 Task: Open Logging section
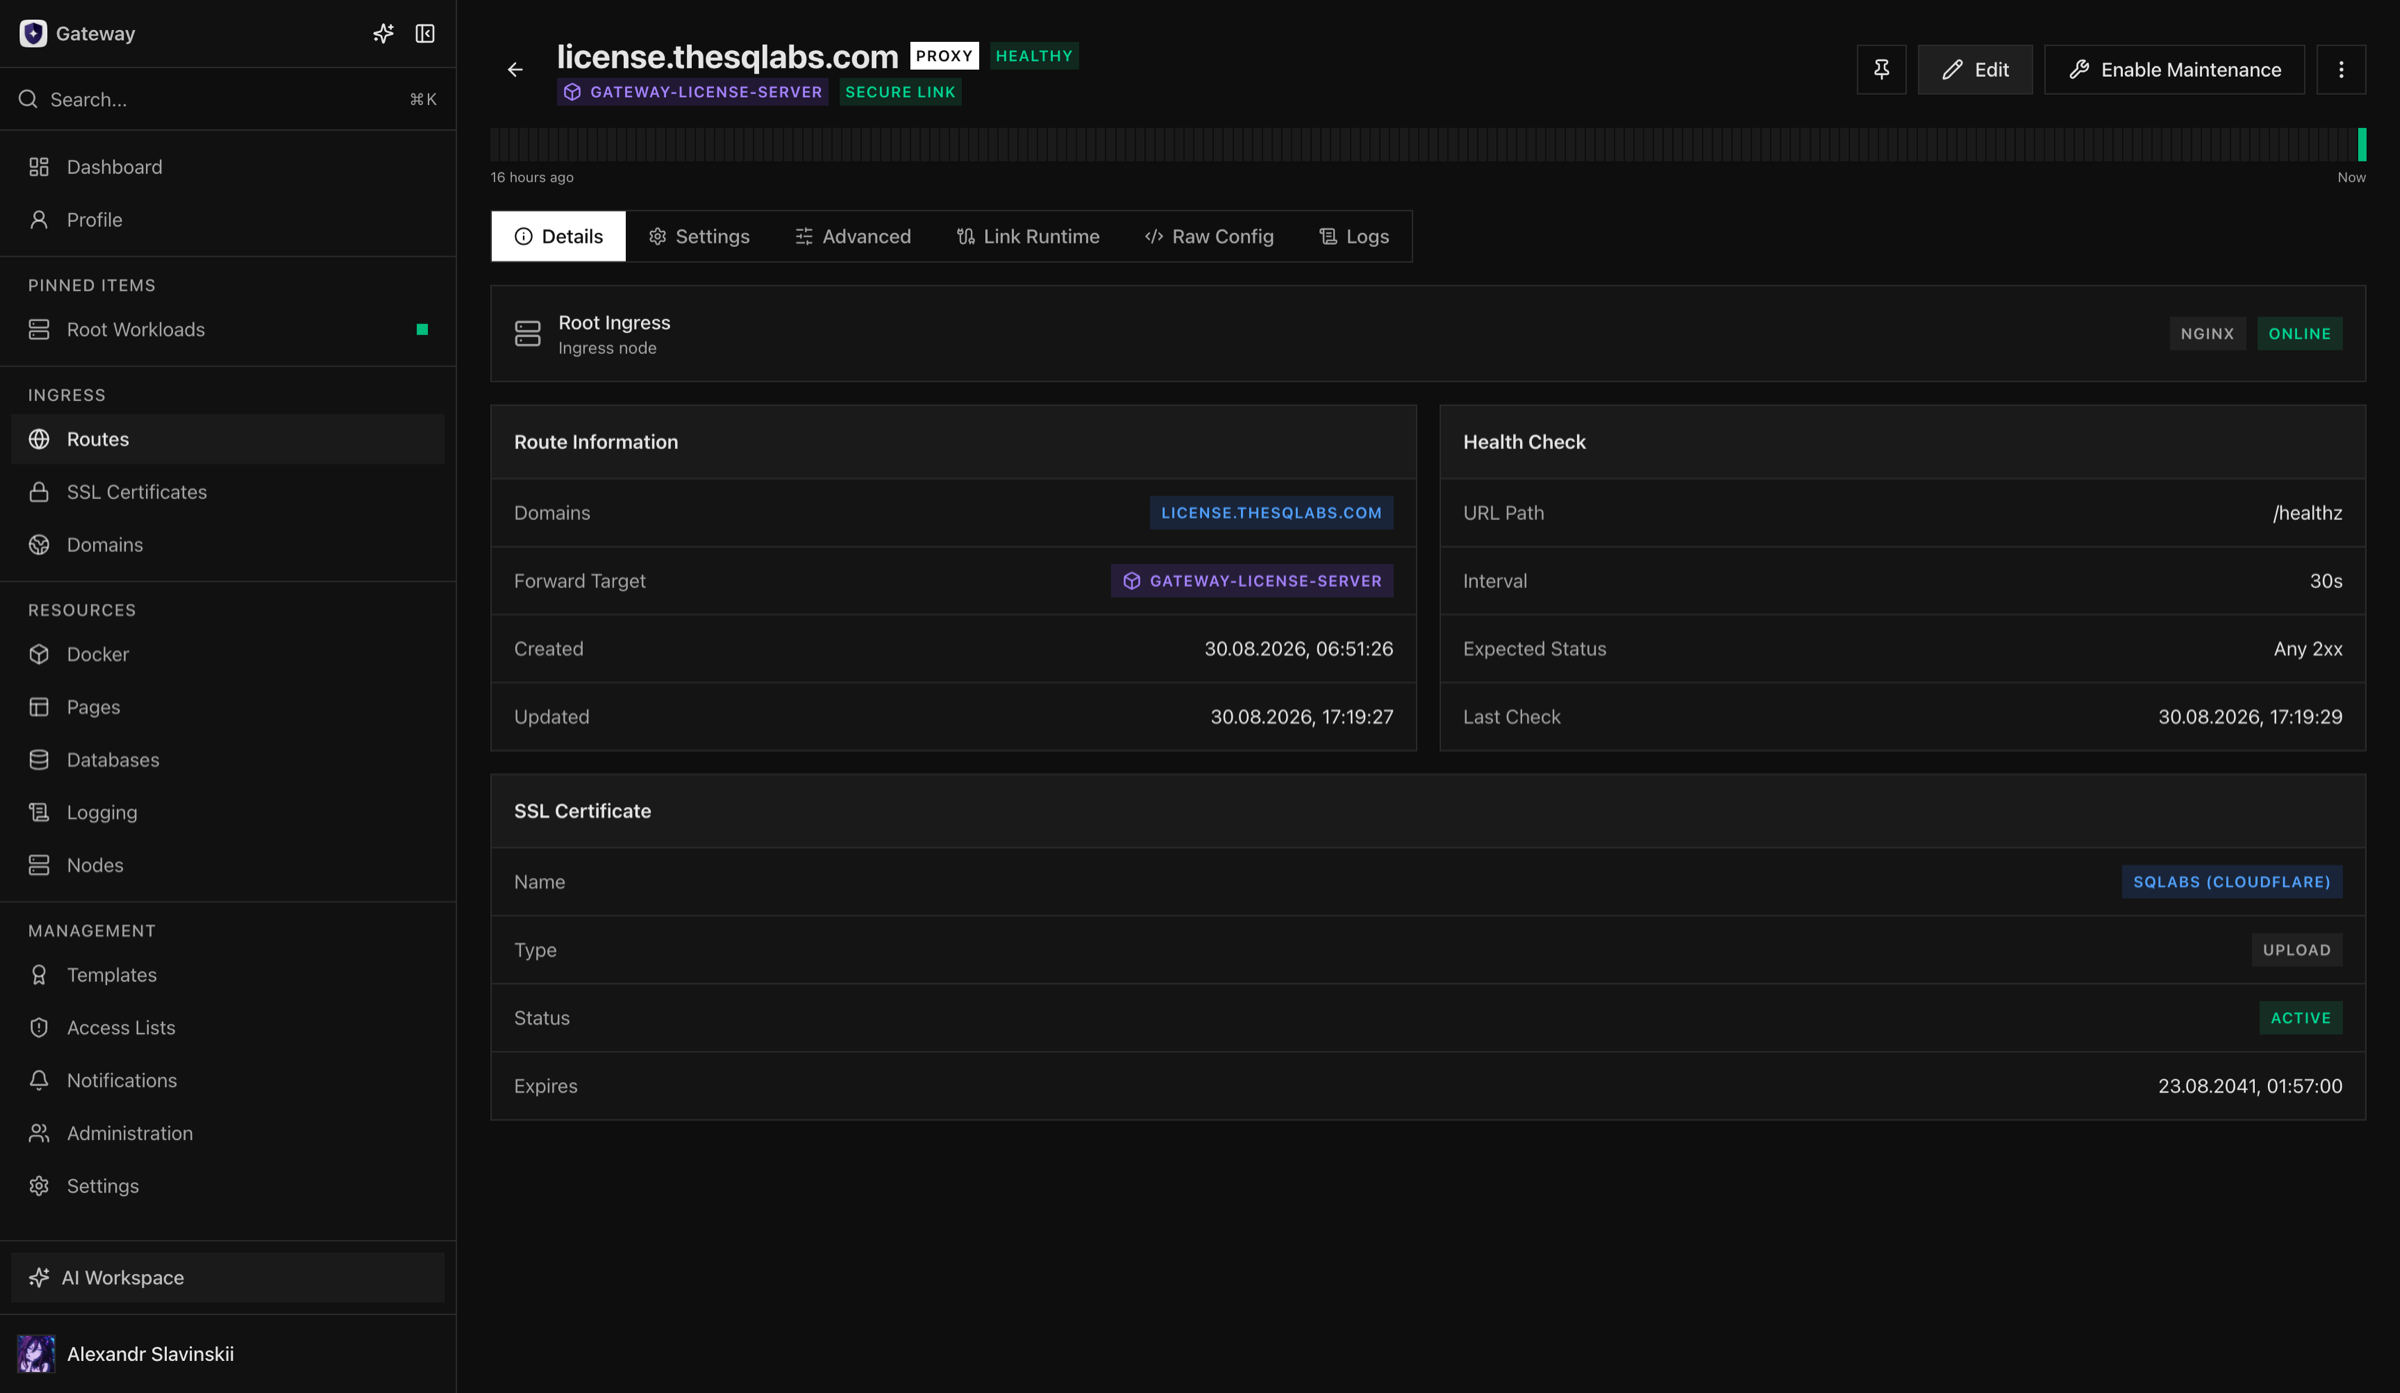228,812
